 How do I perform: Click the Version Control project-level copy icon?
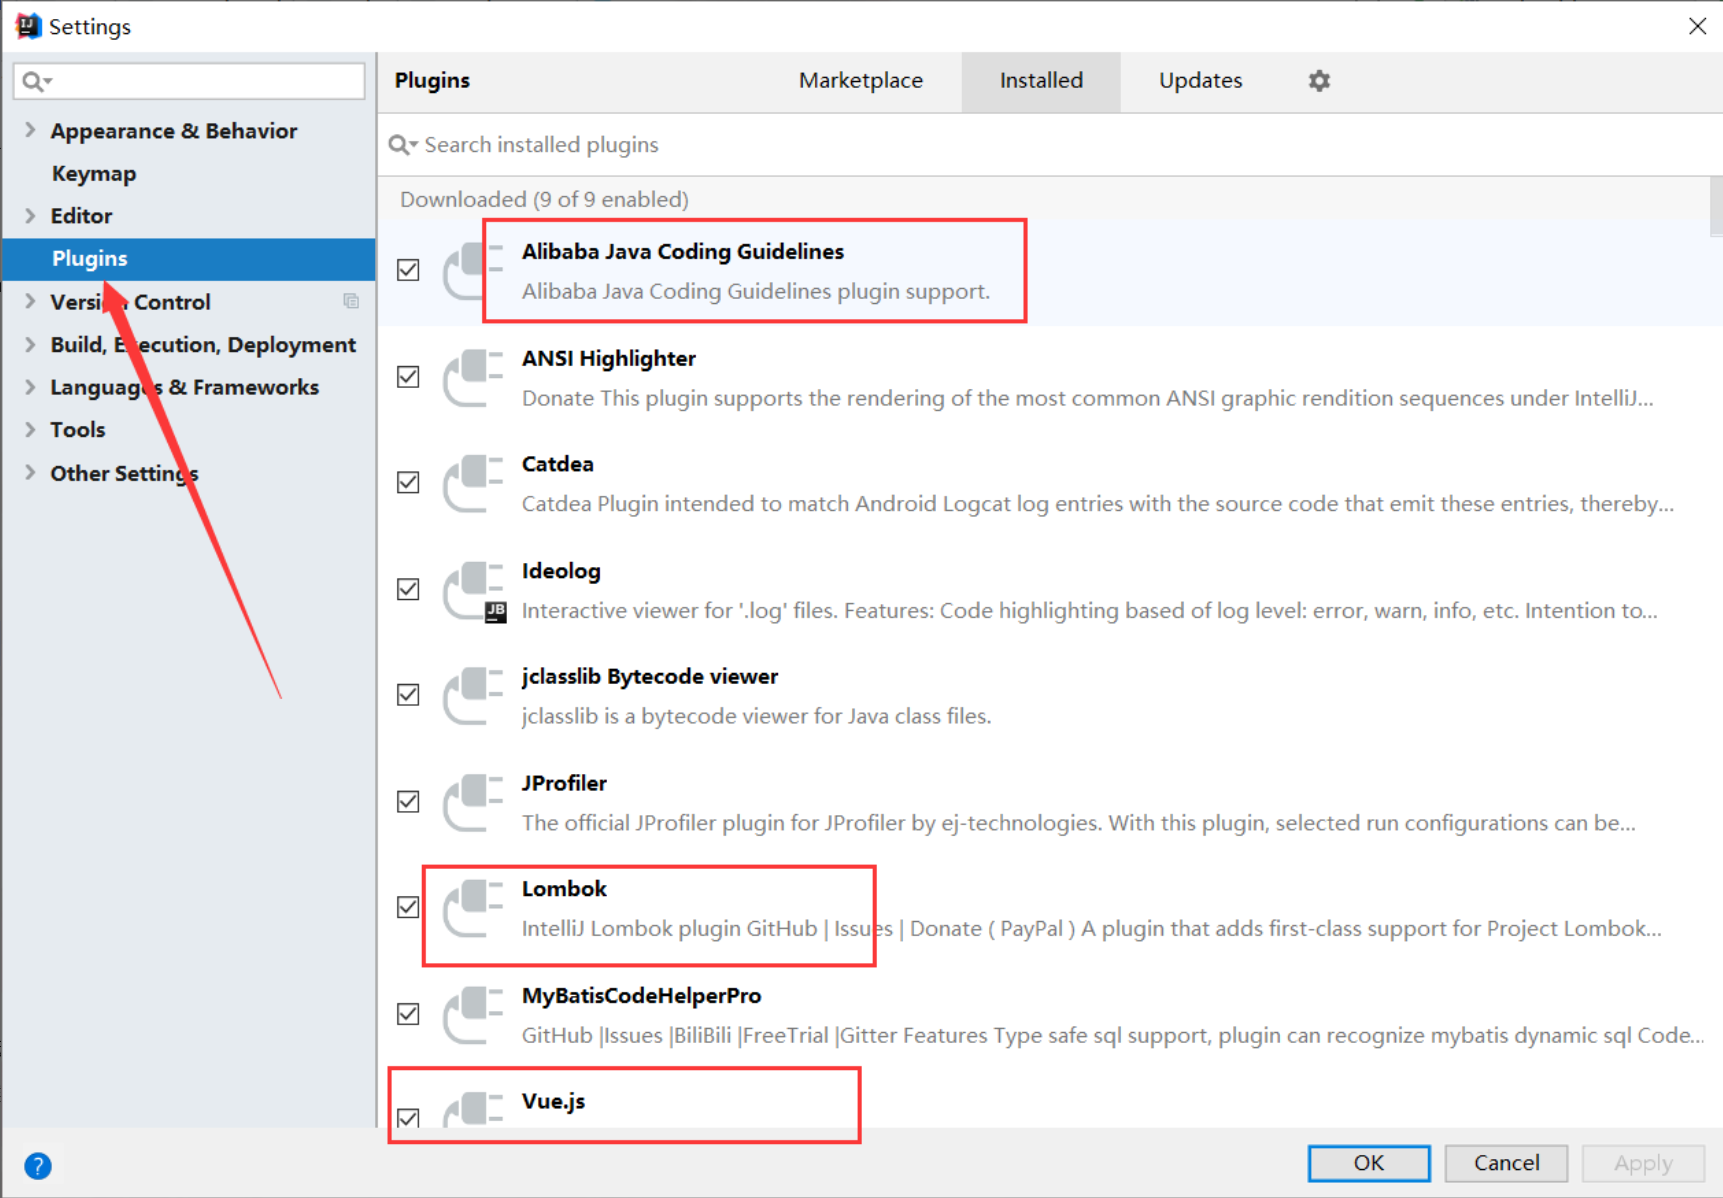point(351,301)
